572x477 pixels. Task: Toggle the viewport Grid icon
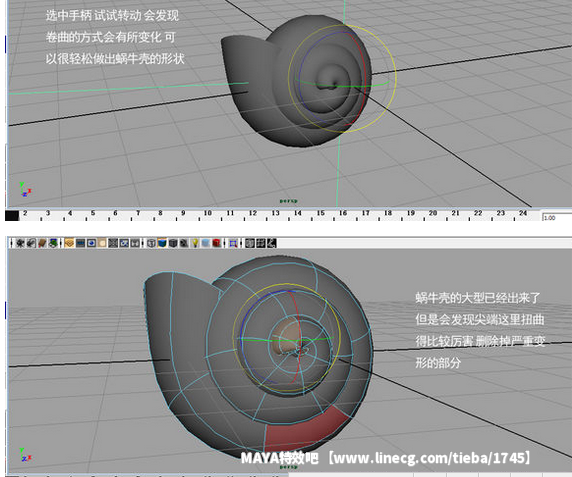(x=69, y=243)
